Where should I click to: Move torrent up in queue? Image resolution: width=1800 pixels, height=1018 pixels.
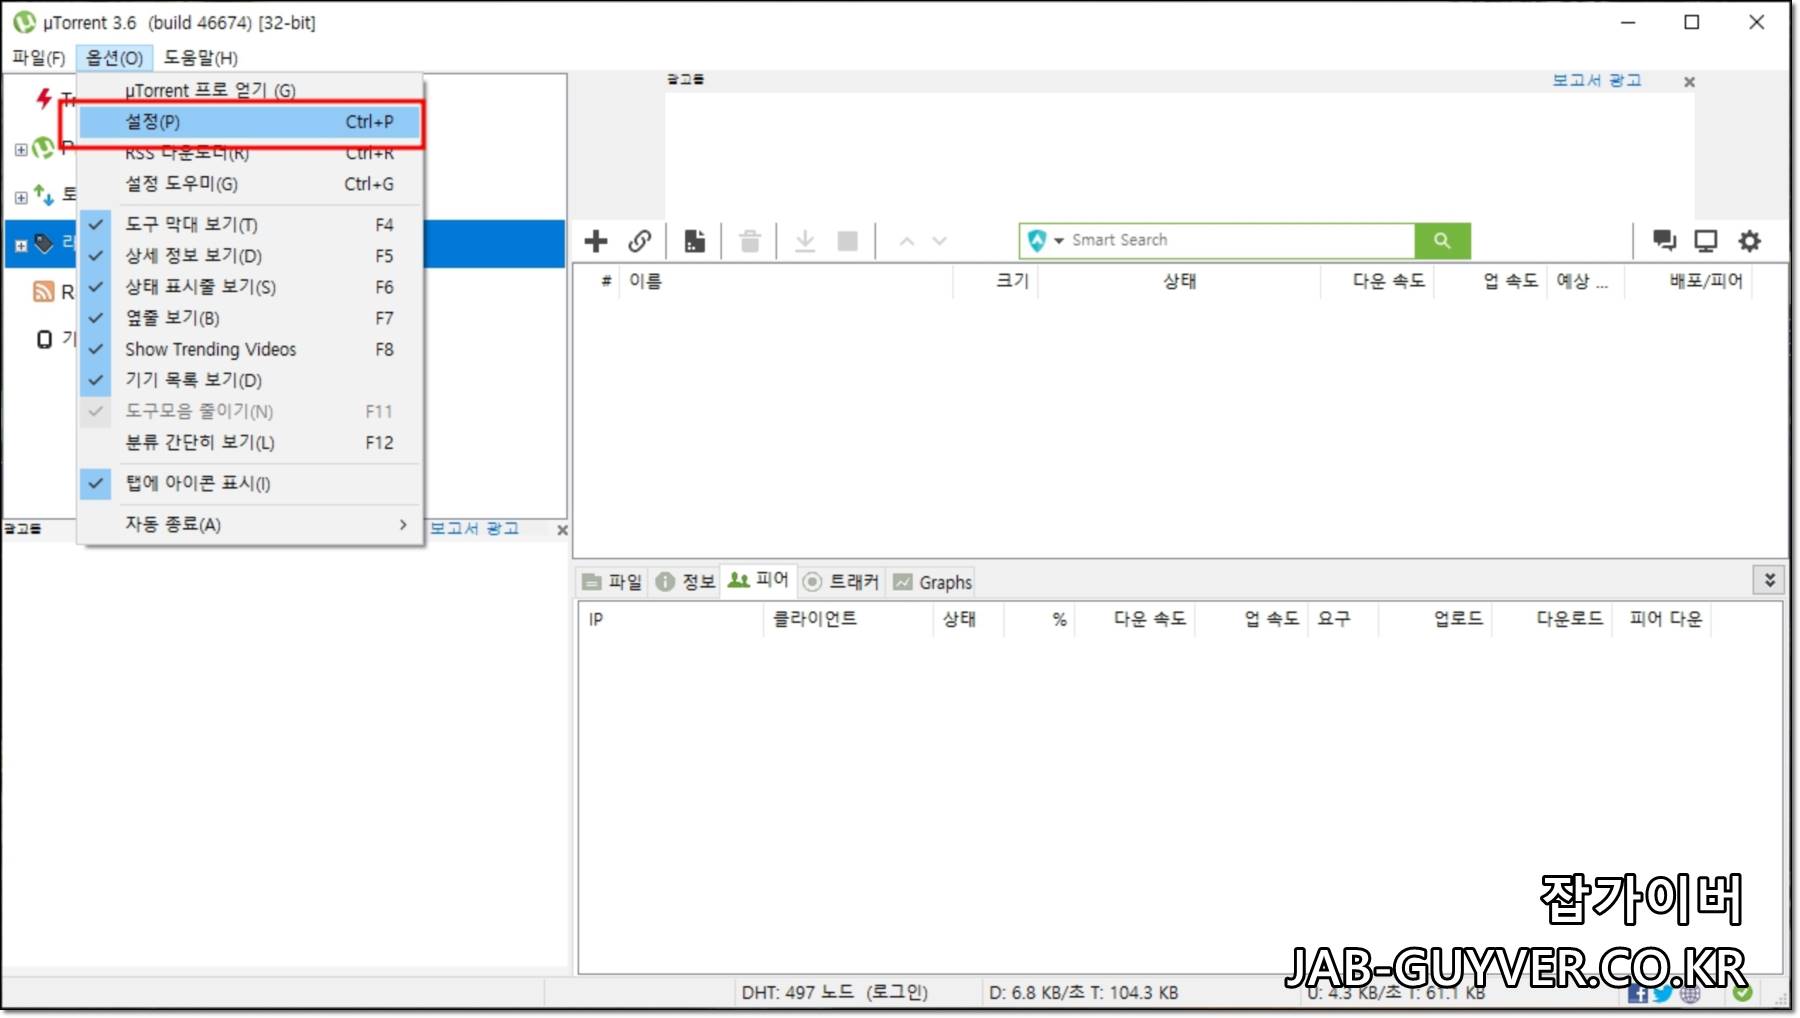[x=907, y=241]
